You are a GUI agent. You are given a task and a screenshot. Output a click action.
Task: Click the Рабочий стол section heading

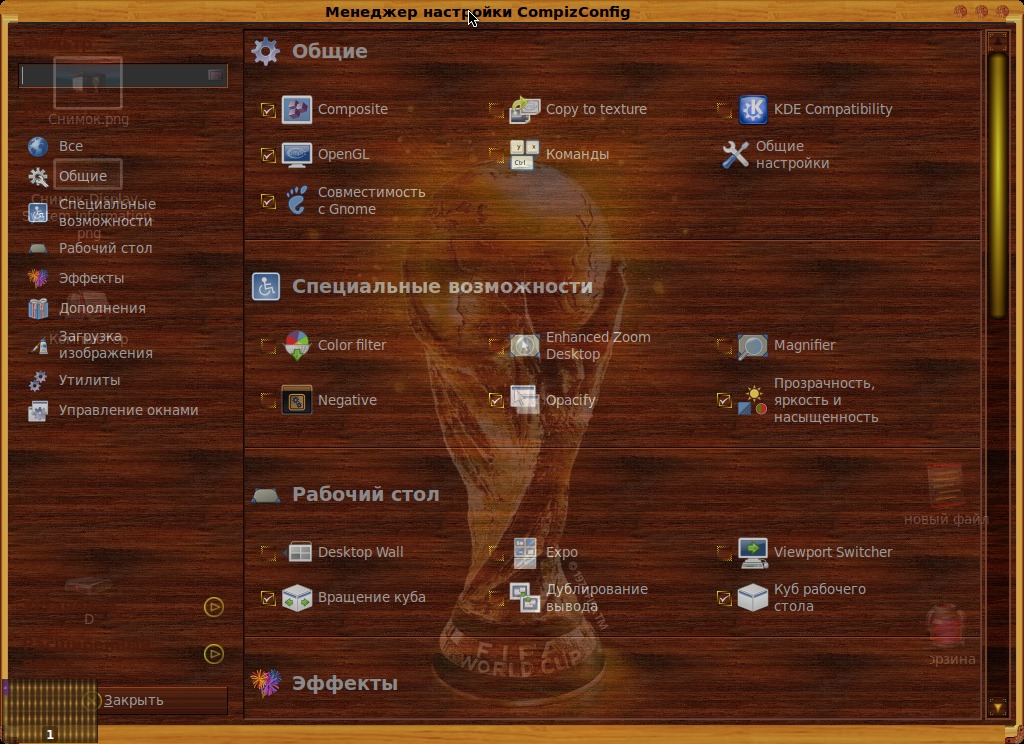pos(366,494)
